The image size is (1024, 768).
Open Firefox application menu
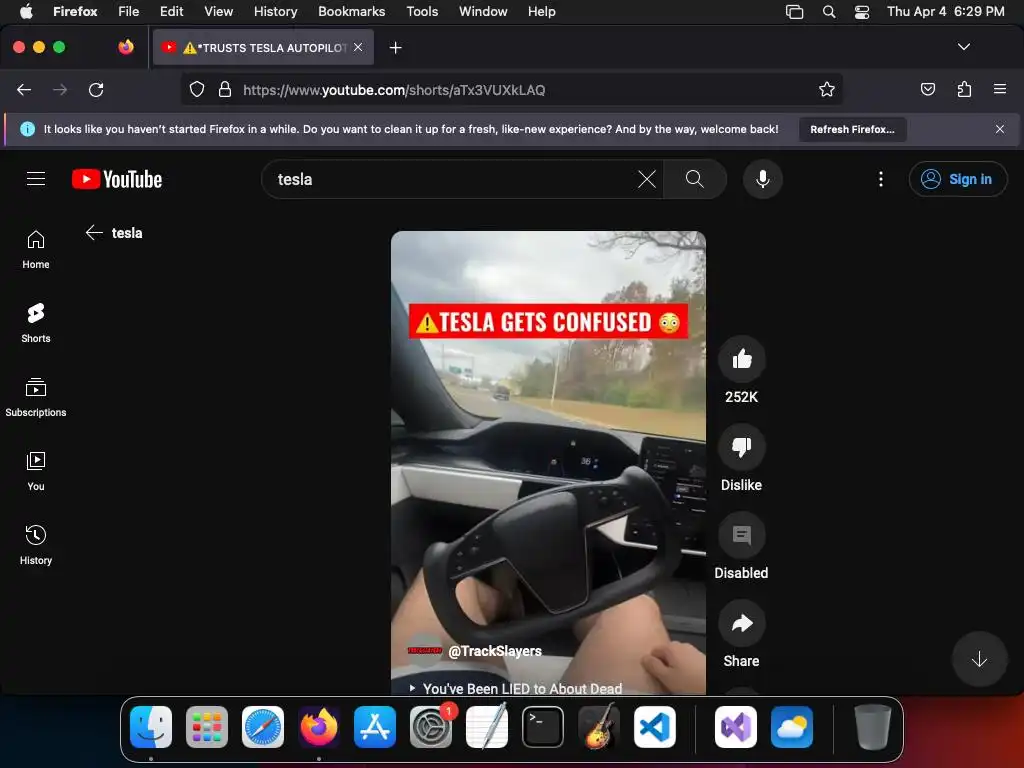[999, 89]
